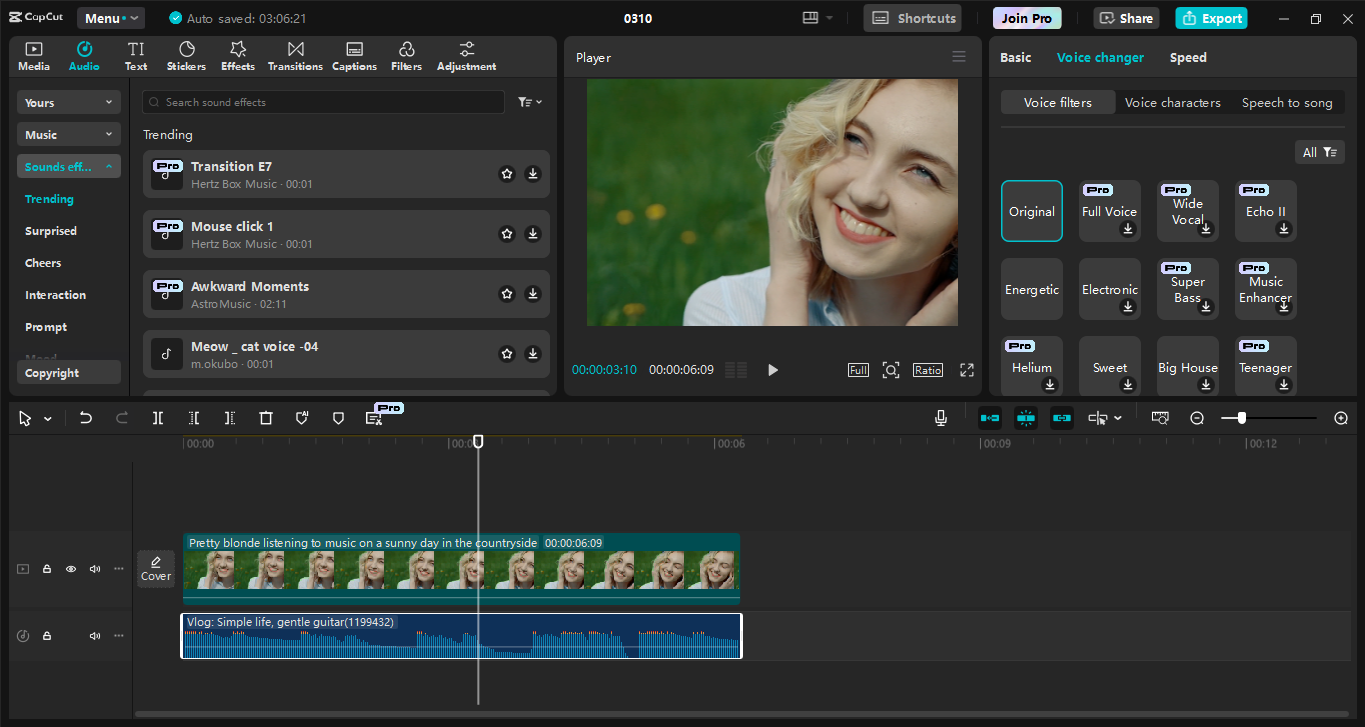Start voiceover recording with microphone icon

tap(941, 418)
